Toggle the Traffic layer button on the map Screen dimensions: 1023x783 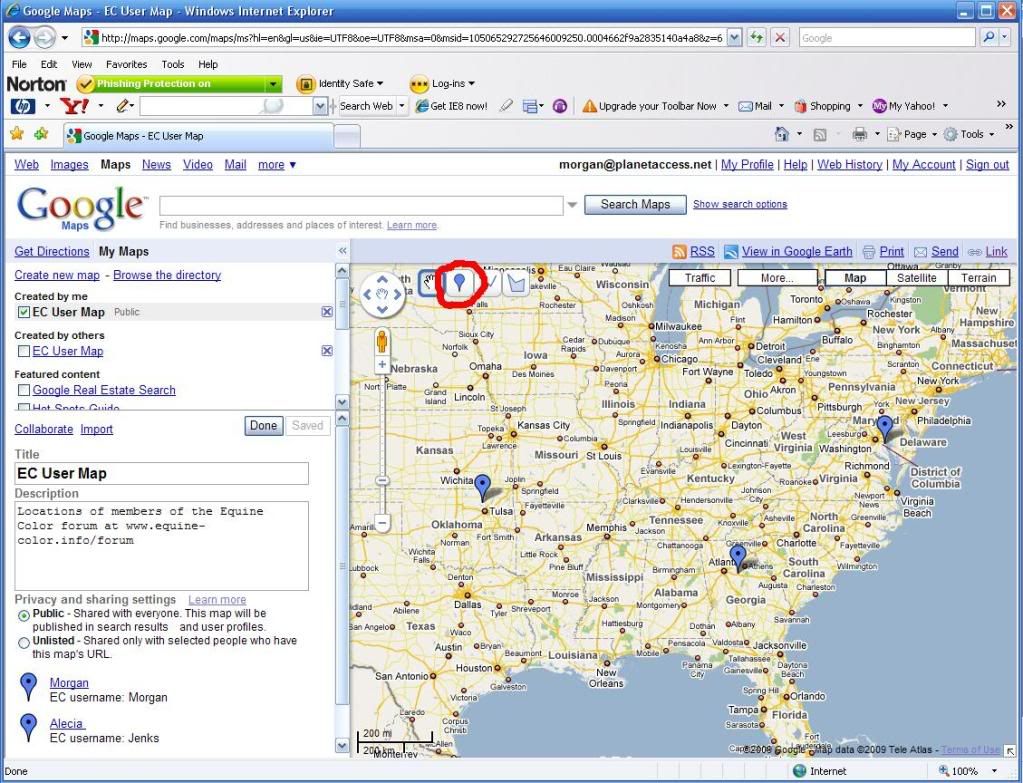[700, 278]
